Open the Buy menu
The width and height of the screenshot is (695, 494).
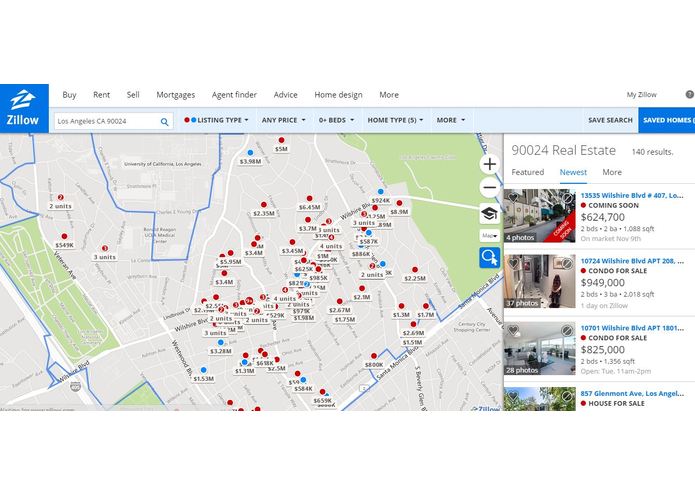tap(69, 95)
